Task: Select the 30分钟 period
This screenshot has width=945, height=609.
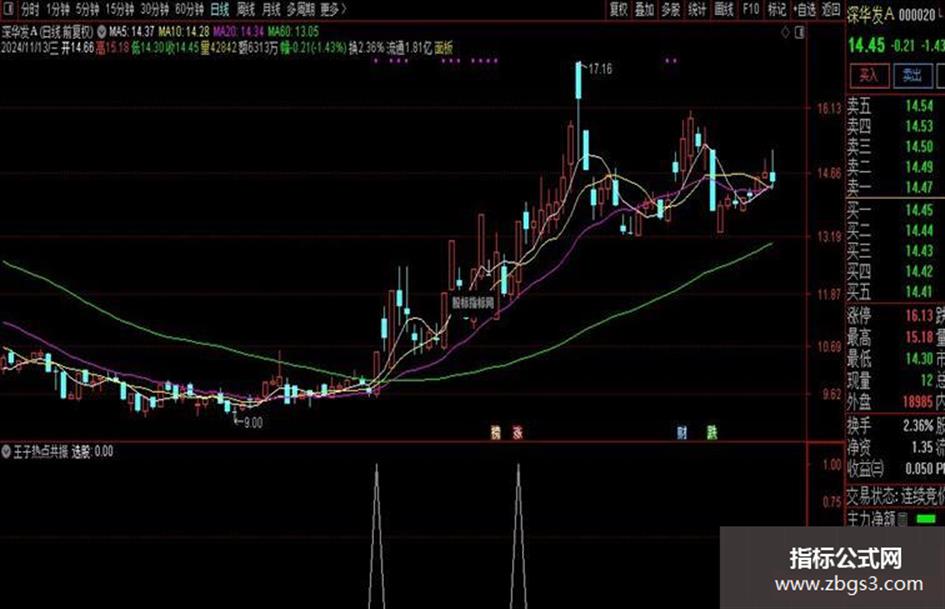Action: [x=155, y=10]
